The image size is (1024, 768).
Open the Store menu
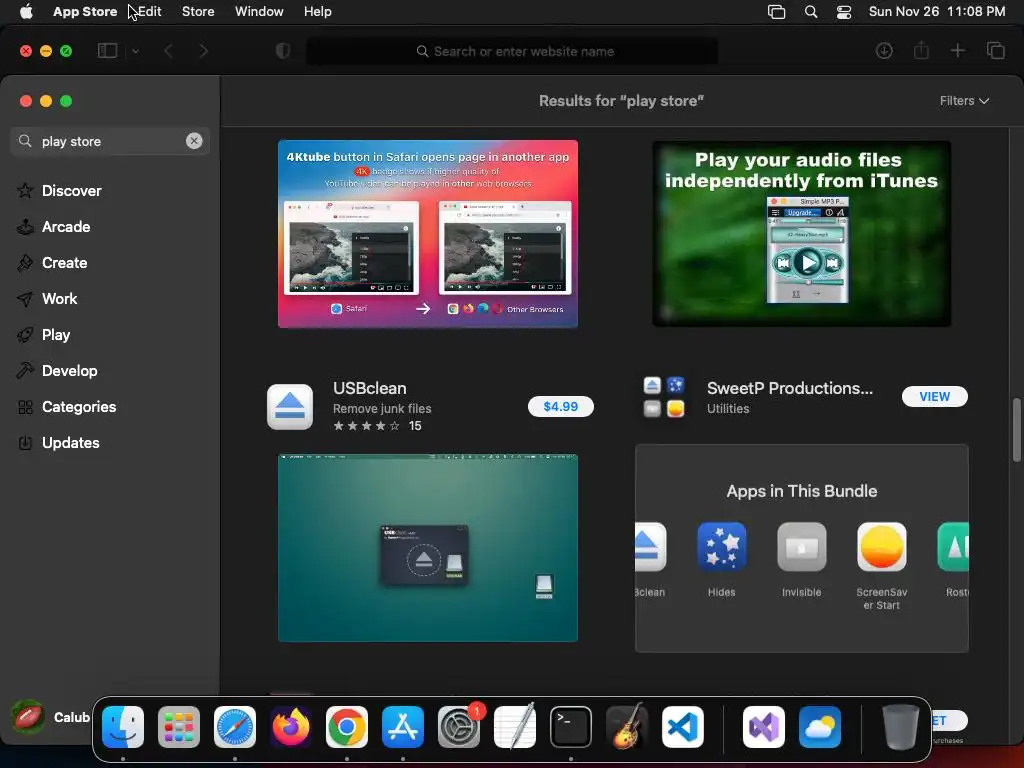[198, 12]
